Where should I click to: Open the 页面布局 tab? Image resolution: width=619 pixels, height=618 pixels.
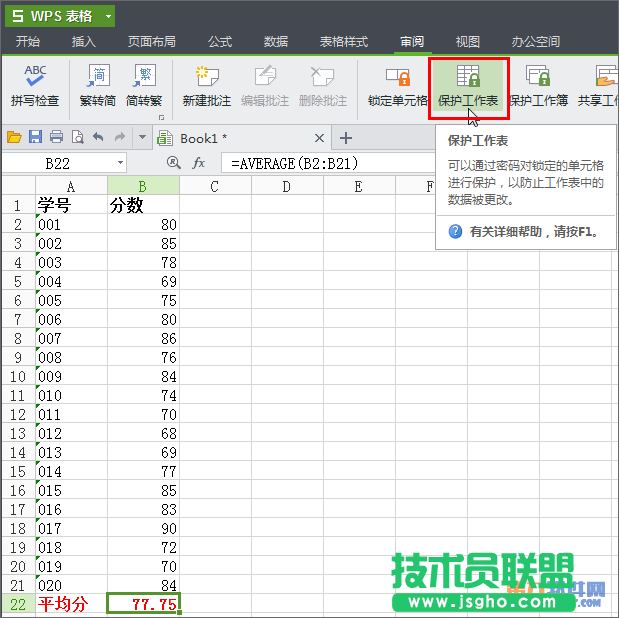(152, 41)
